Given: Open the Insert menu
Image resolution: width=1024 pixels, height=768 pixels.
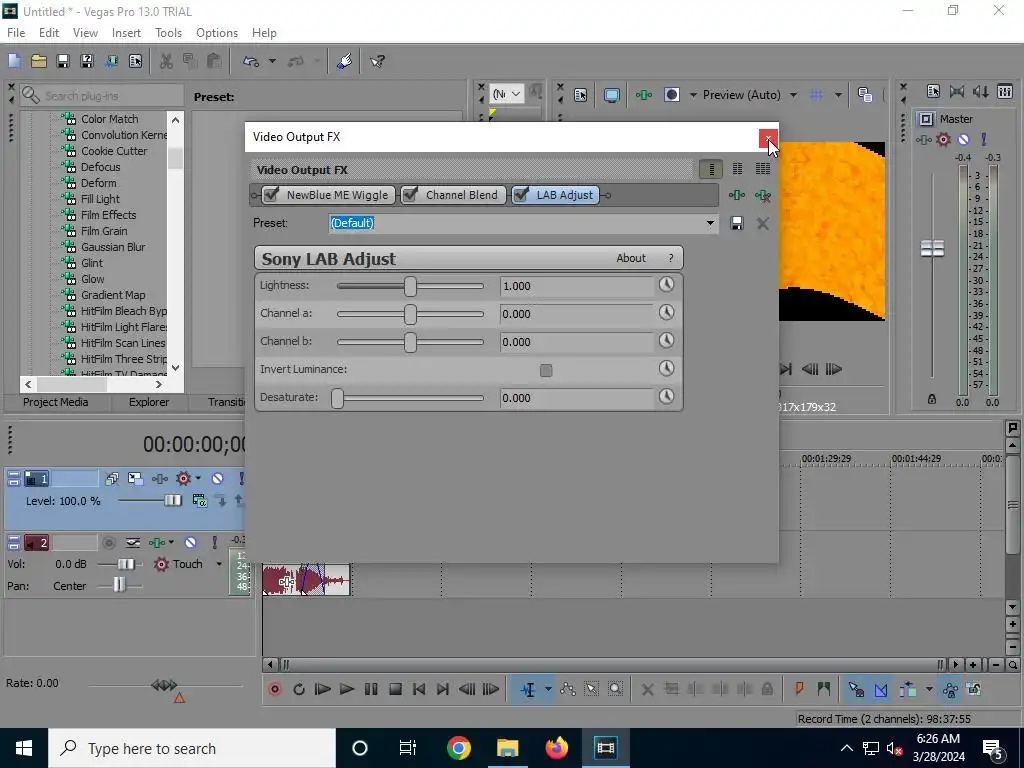Looking at the screenshot, I should (126, 33).
